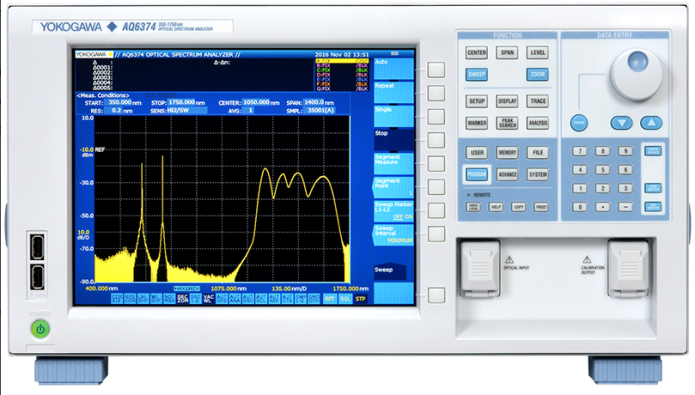Click the VAC WL status icon
This screenshot has height=395, width=695.
[x=208, y=299]
